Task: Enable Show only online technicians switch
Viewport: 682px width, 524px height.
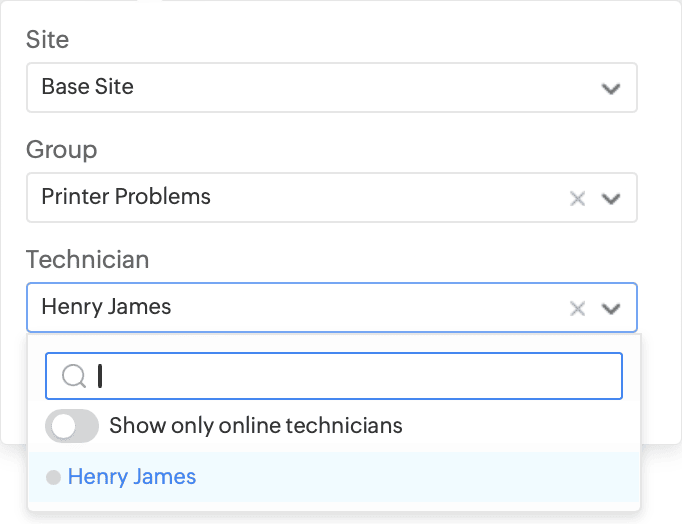Action: pos(72,426)
